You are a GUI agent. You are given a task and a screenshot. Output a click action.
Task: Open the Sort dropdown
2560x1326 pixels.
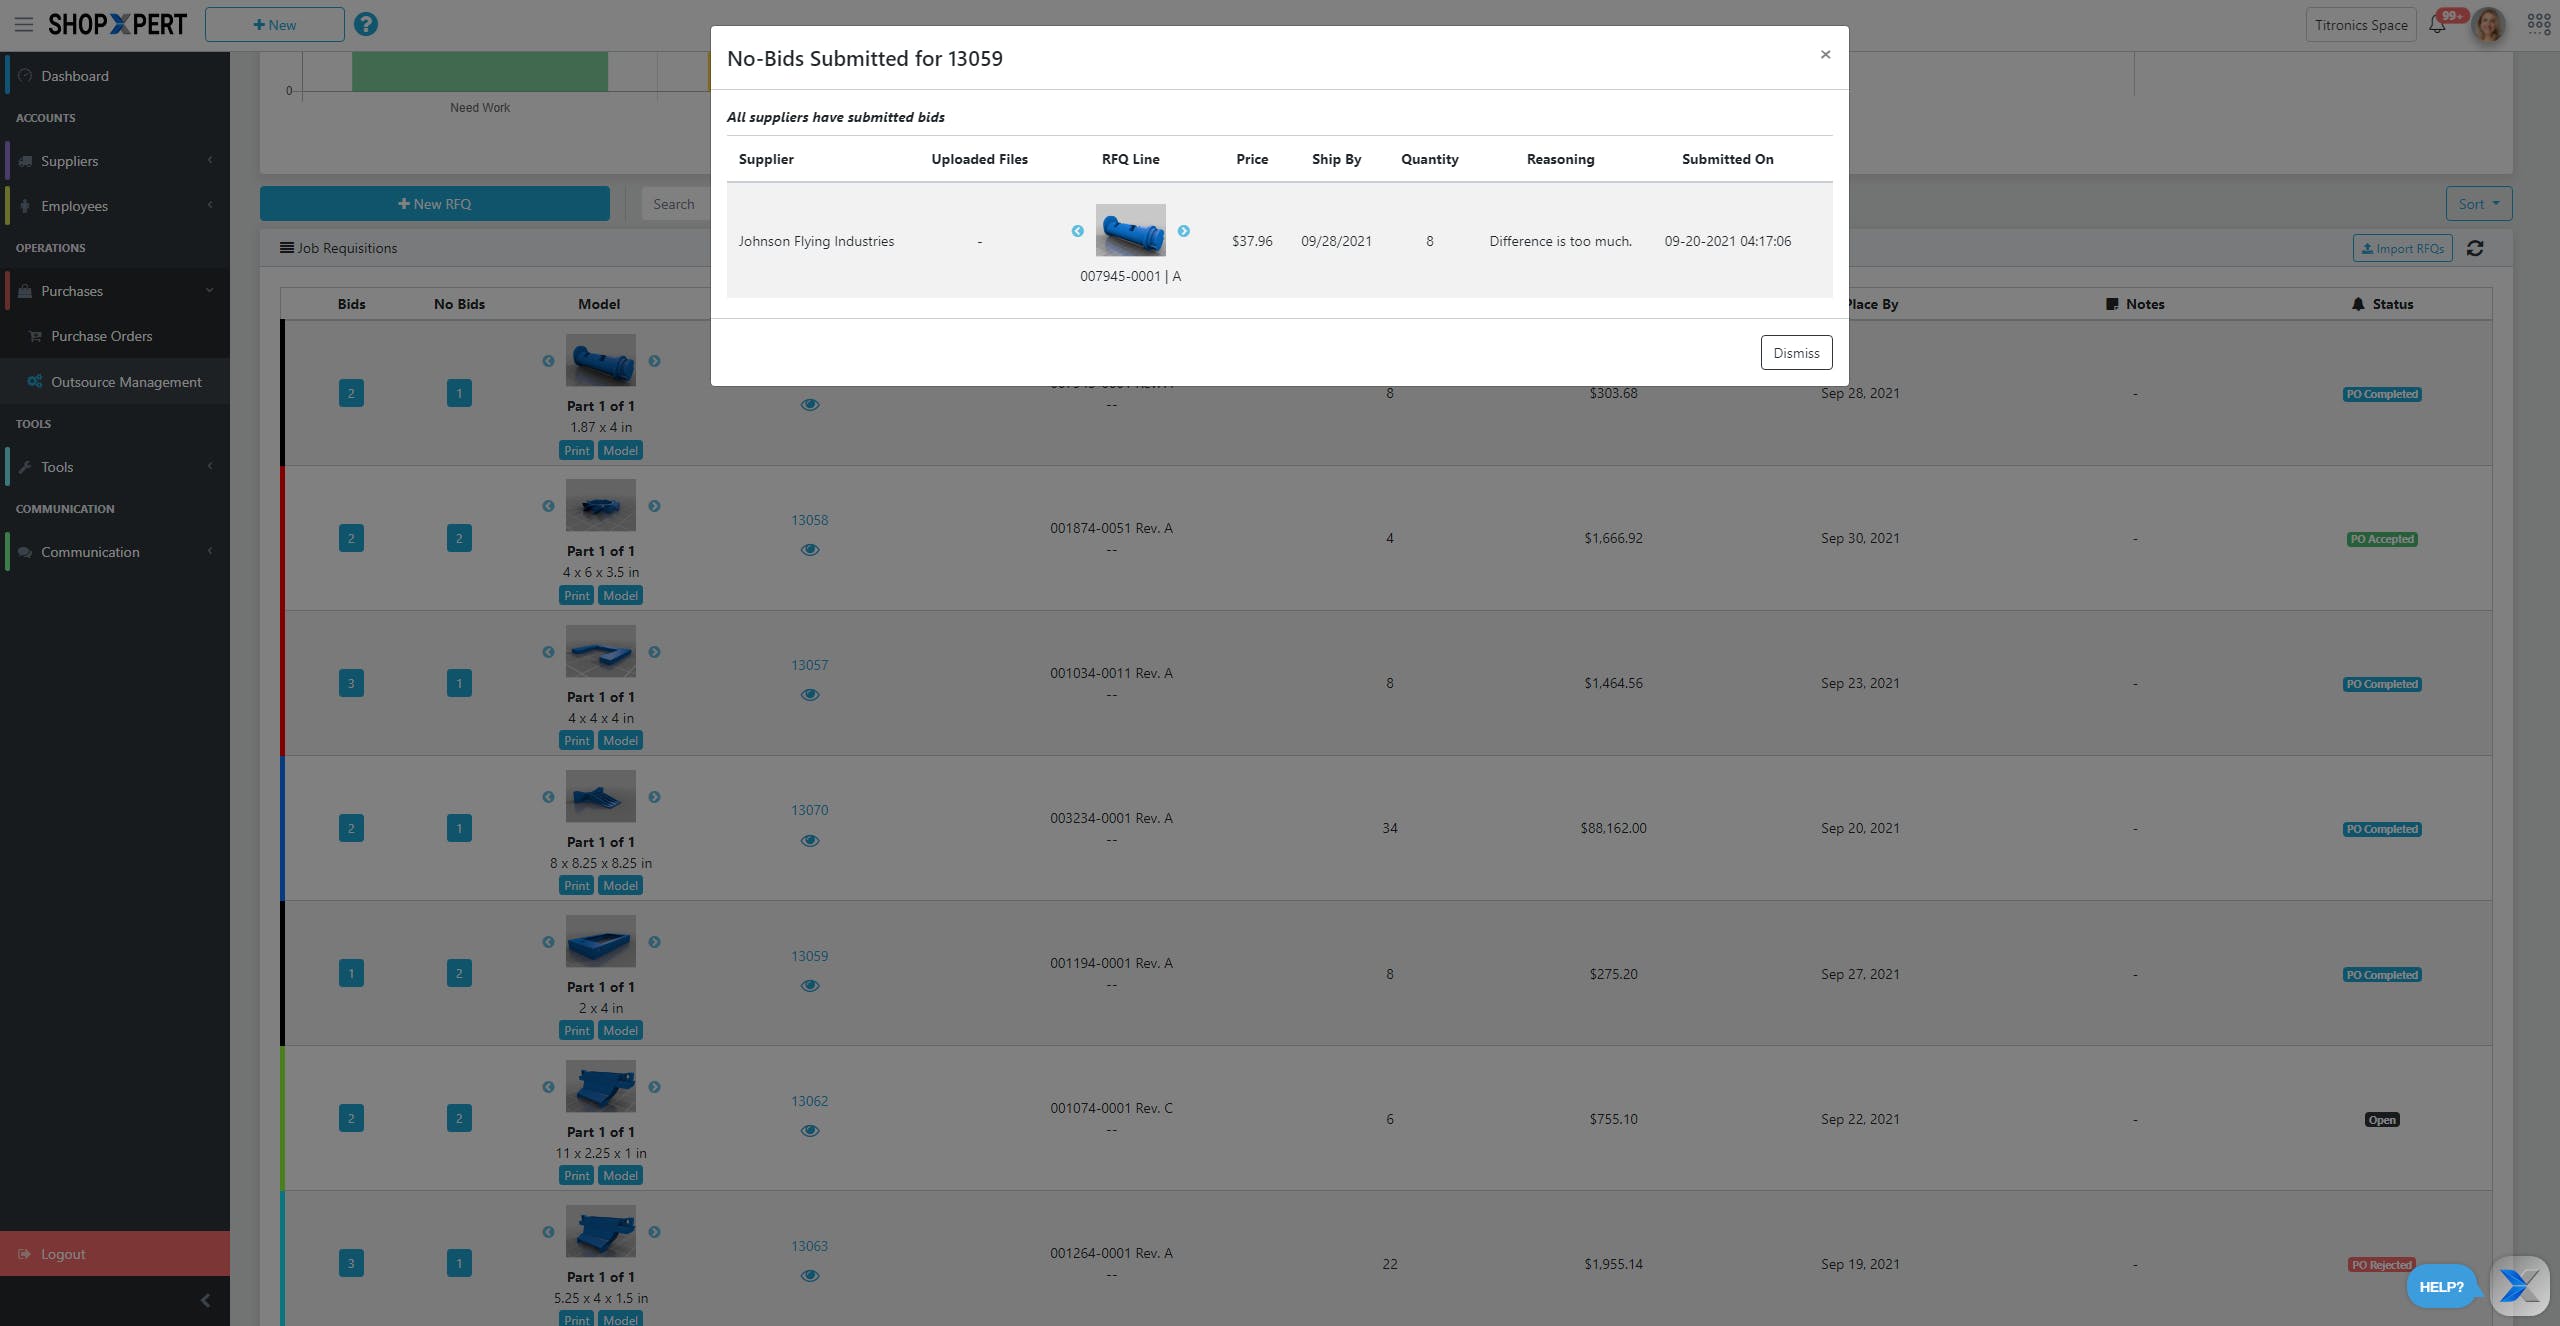tap(2478, 204)
